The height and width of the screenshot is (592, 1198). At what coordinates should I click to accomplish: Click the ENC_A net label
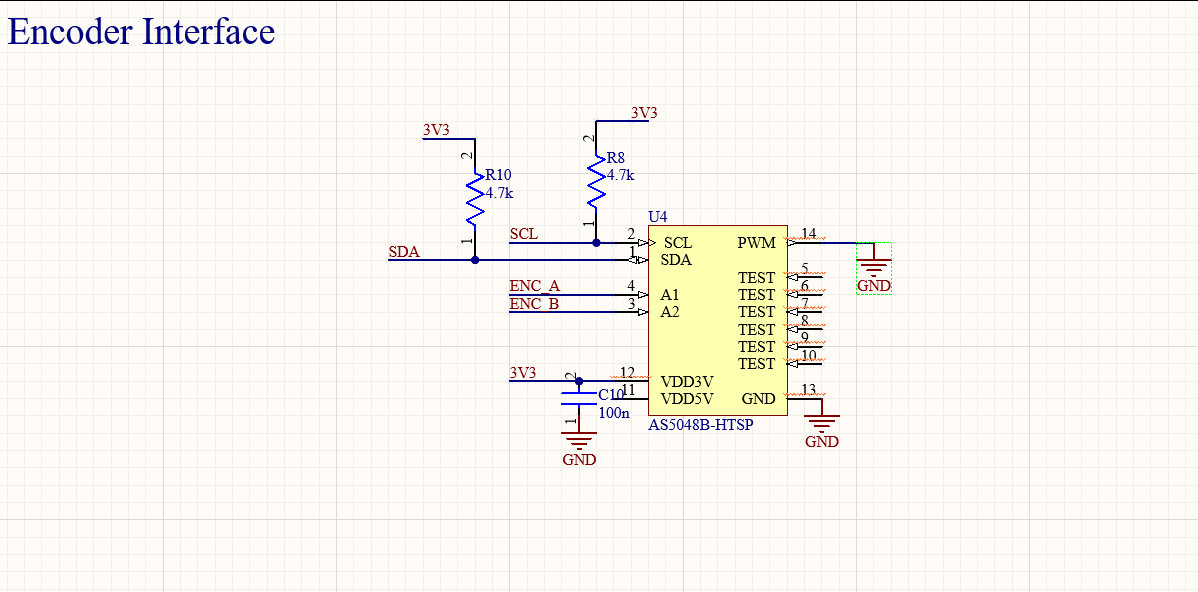(535, 286)
